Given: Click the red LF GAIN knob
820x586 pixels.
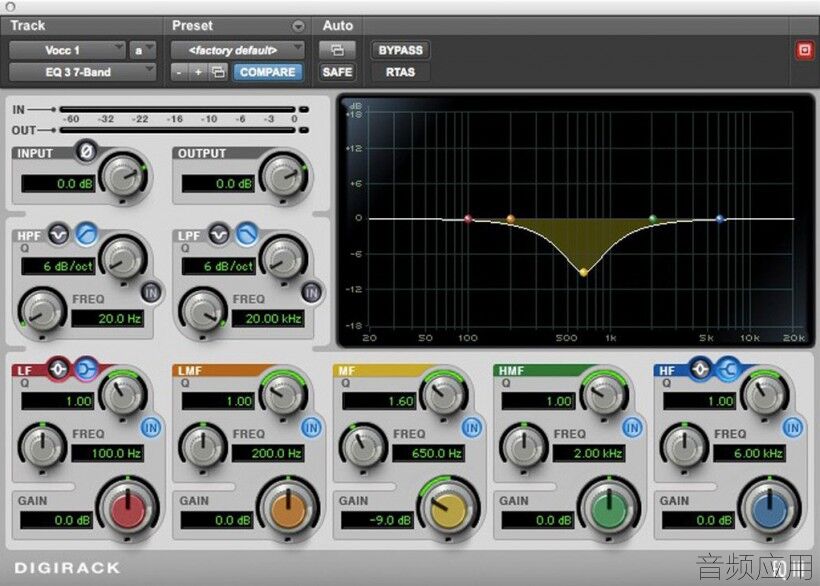Looking at the screenshot, I should click(128, 507).
